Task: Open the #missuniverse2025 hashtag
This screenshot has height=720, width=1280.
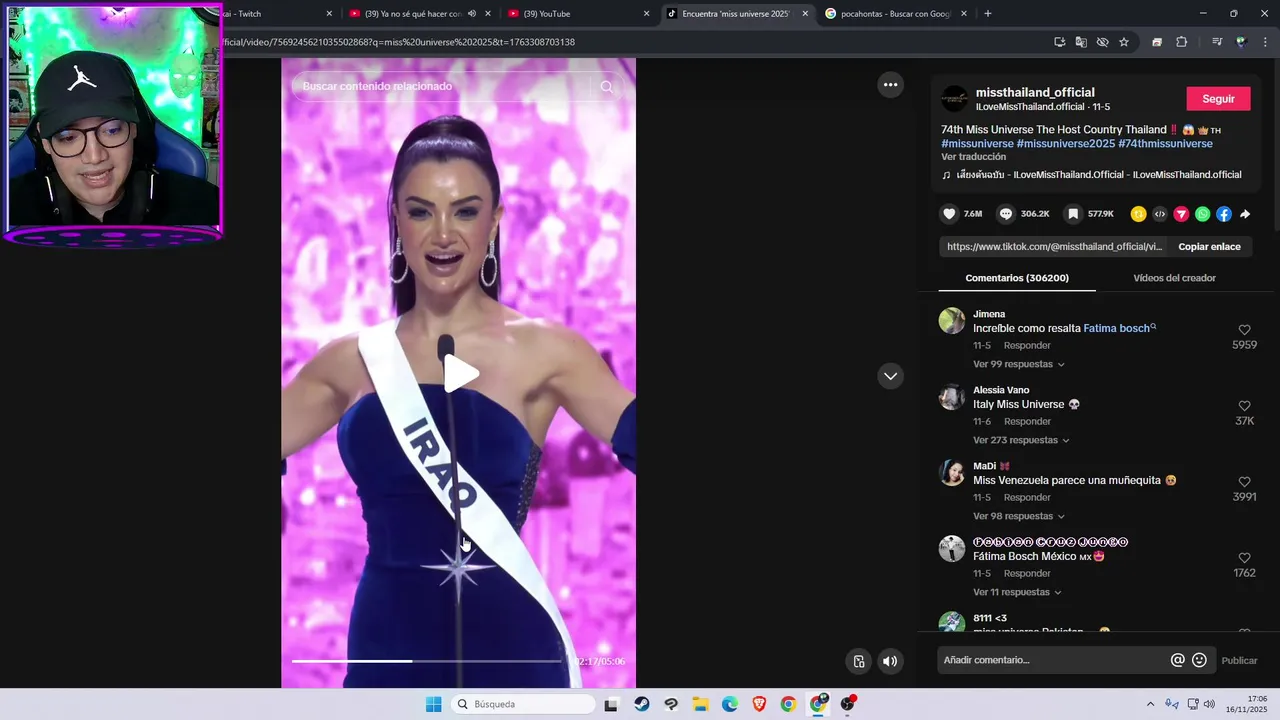Action: (x=1066, y=144)
